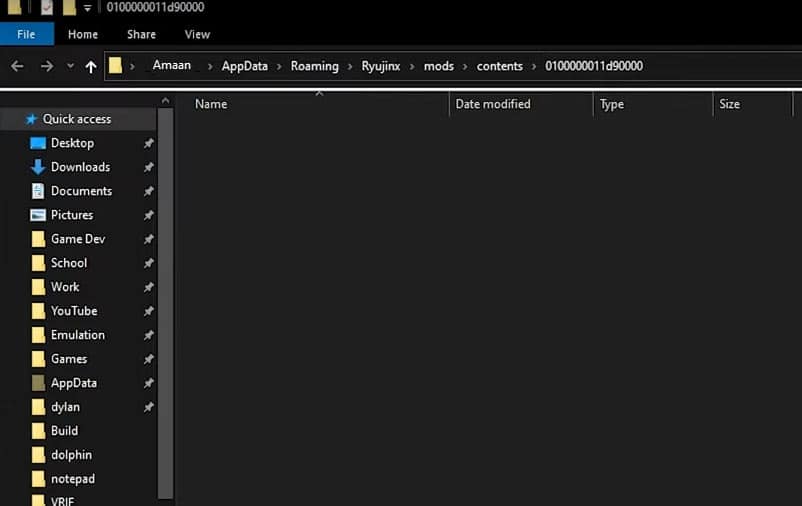Open recent locations dropdown chevron
802x506 pixels.
pos(70,66)
